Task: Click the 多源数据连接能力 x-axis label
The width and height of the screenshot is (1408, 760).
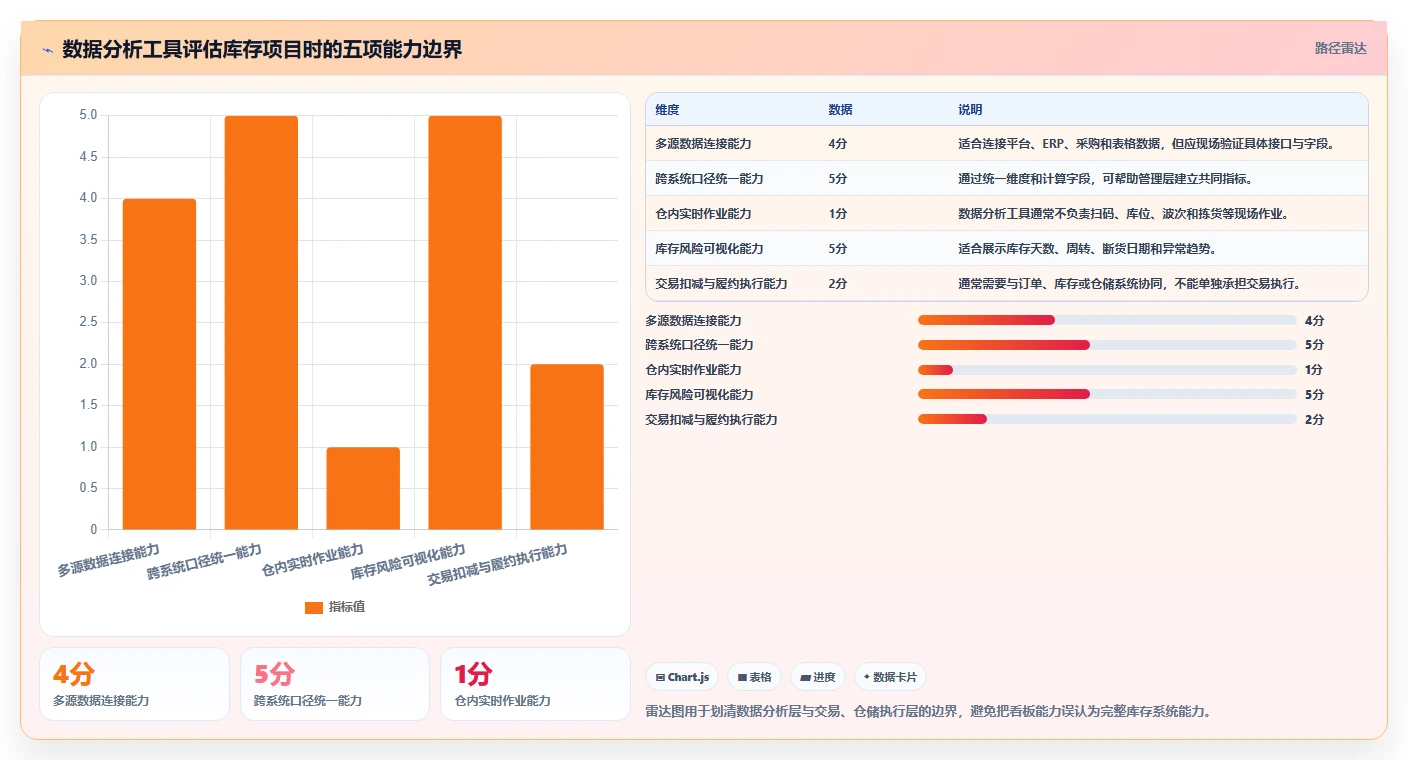Action: [x=108, y=560]
